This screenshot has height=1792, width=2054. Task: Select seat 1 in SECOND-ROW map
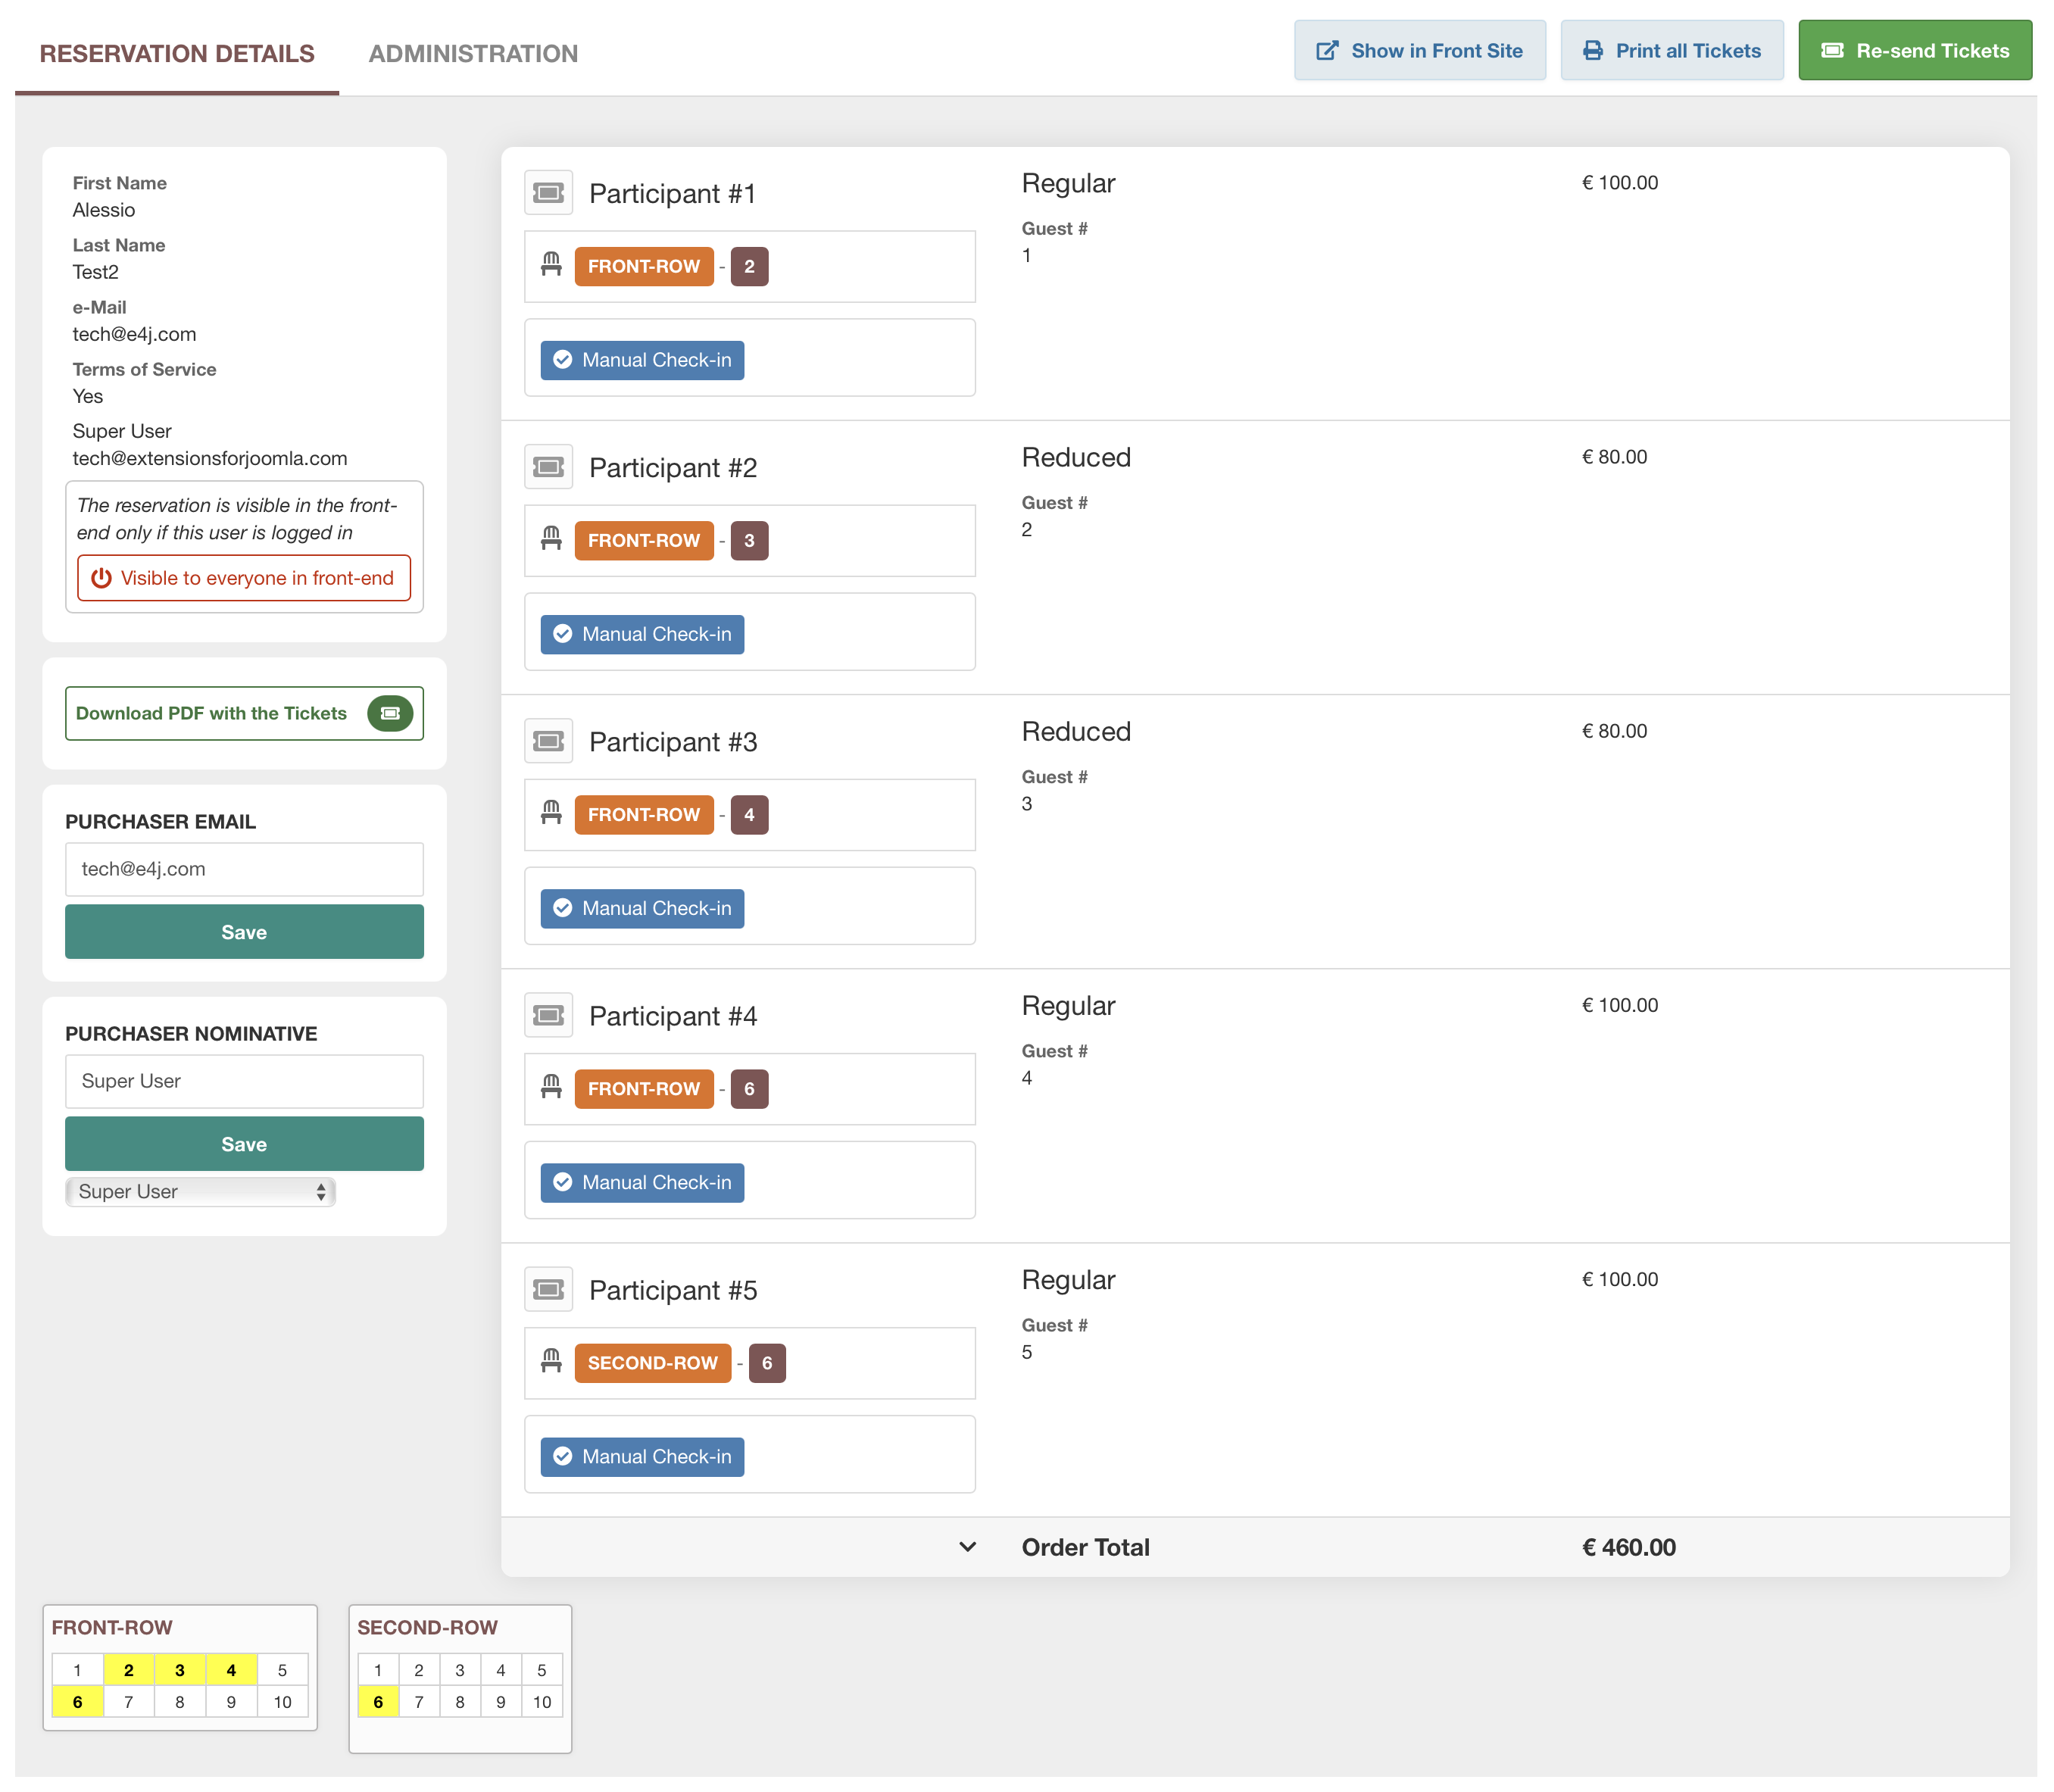click(x=378, y=1670)
